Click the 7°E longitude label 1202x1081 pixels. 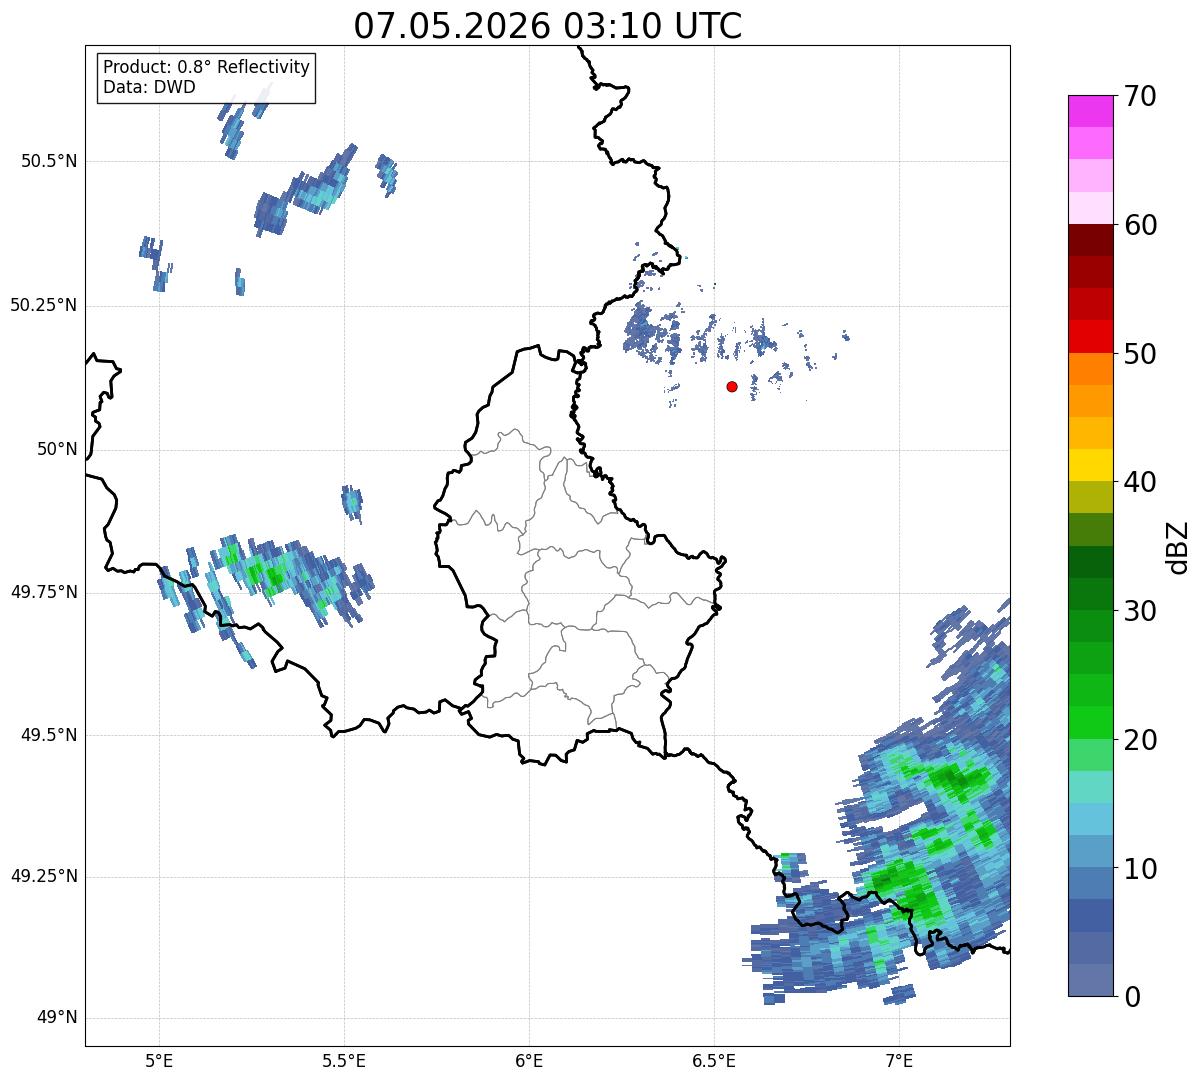tap(899, 1060)
